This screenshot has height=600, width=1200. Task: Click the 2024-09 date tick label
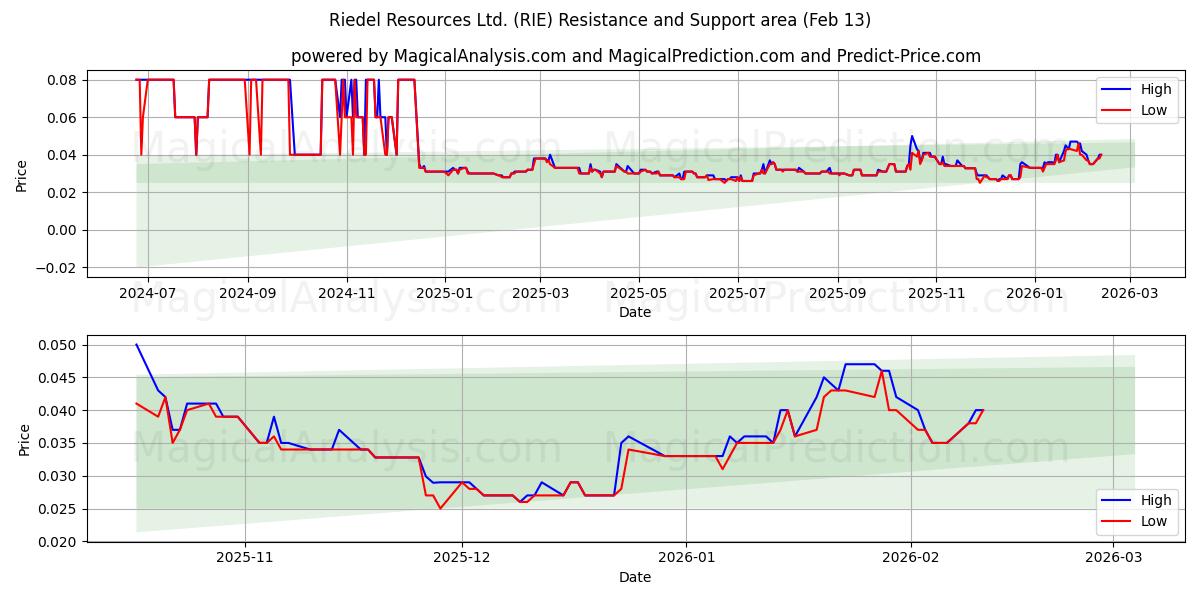point(248,295)
